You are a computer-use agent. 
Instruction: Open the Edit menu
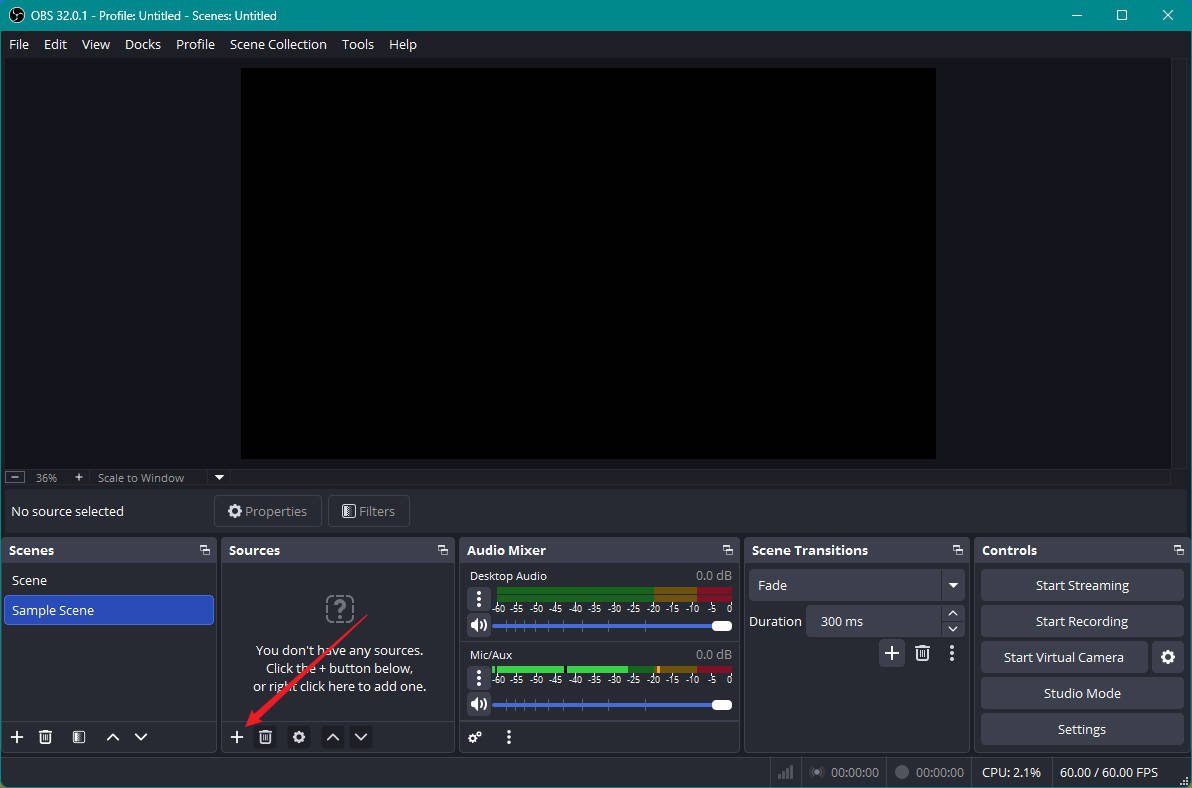[55, 44]
